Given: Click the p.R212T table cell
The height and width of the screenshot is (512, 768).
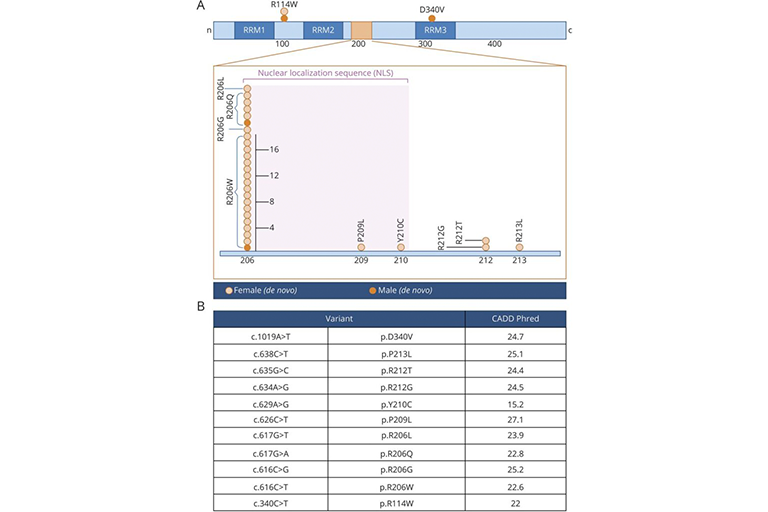Looking at the screenshot, I should pos(397,370).
